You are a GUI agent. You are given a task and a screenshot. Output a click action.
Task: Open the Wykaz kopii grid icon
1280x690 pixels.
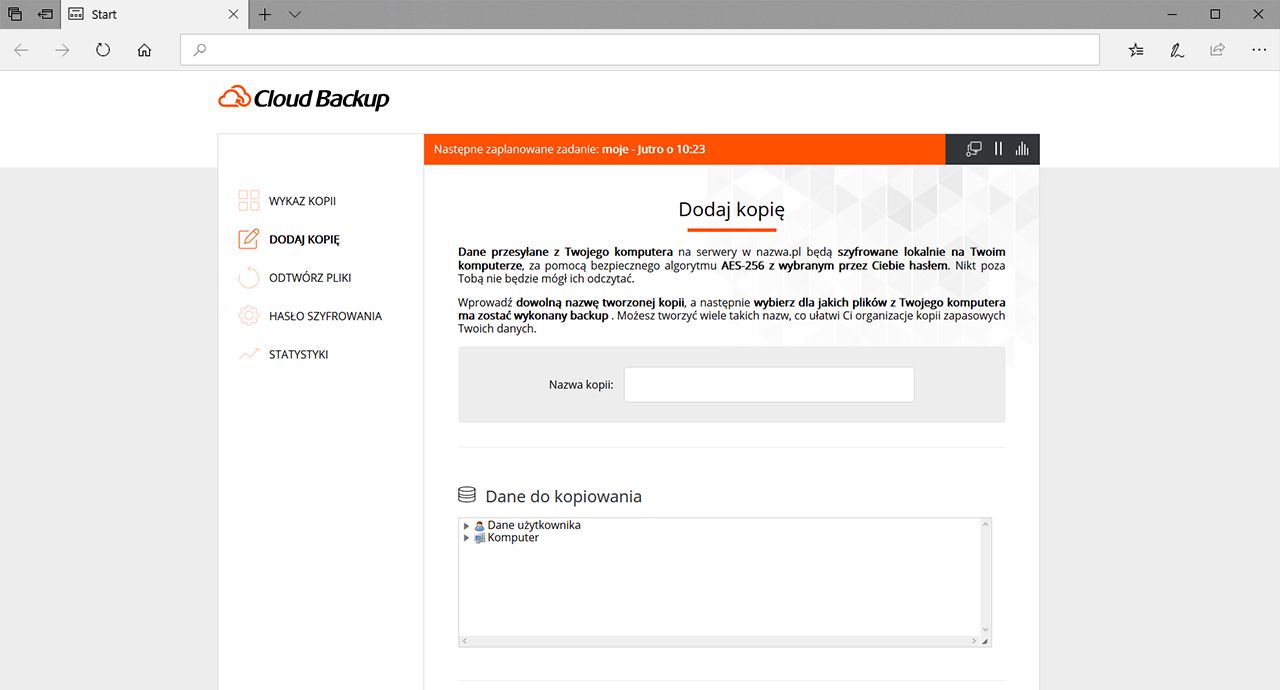tap(249, 201)
